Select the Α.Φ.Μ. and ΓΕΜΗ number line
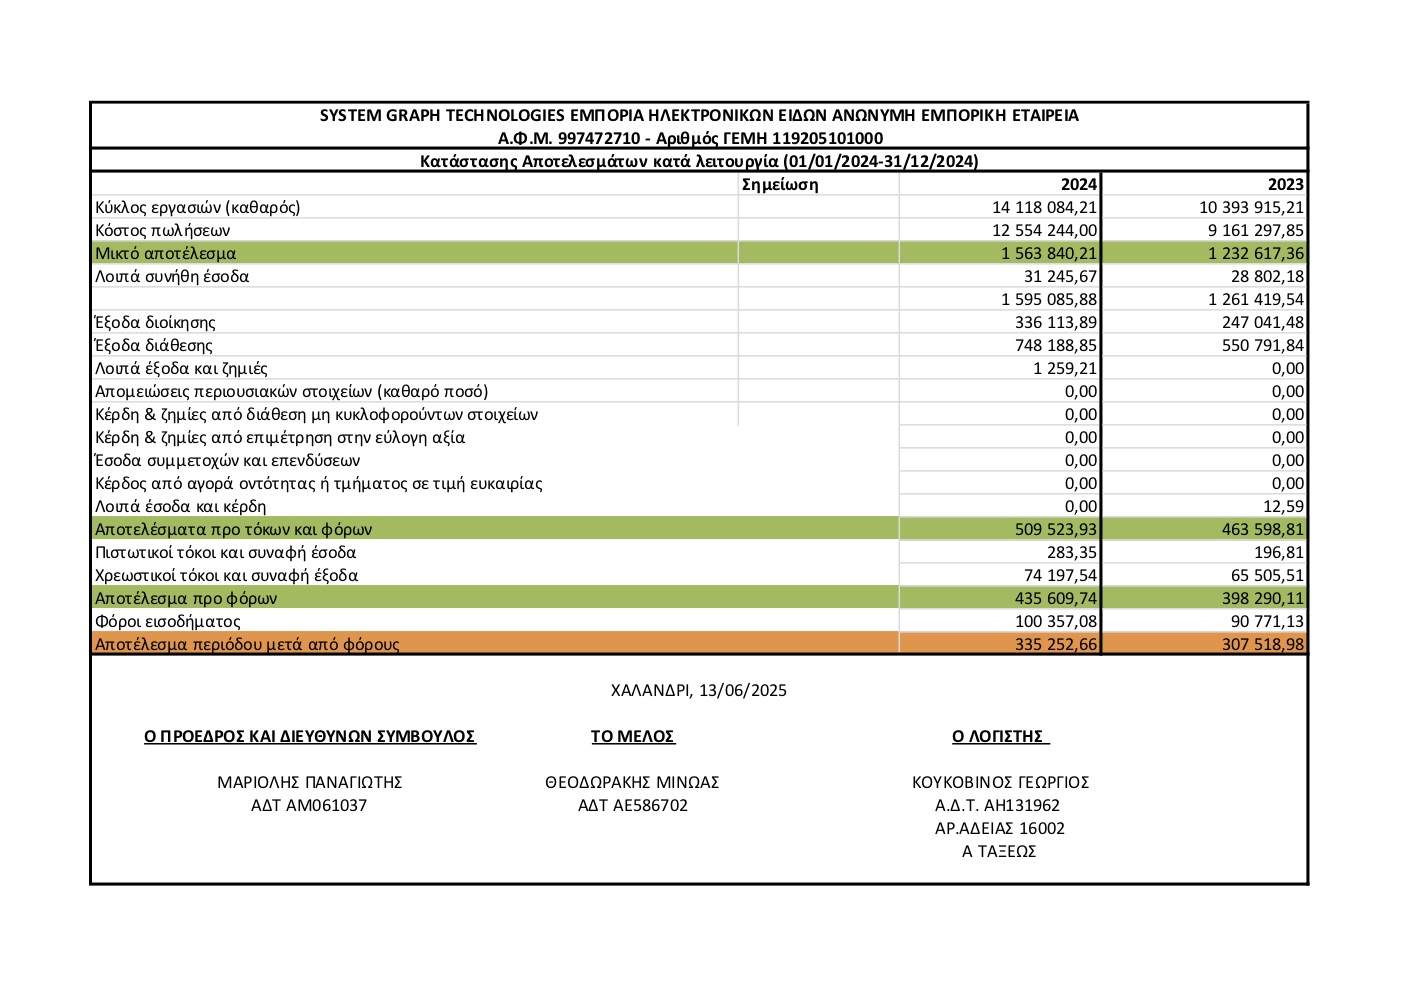Viewport: 1403px width, 991px height. (690, 138)
